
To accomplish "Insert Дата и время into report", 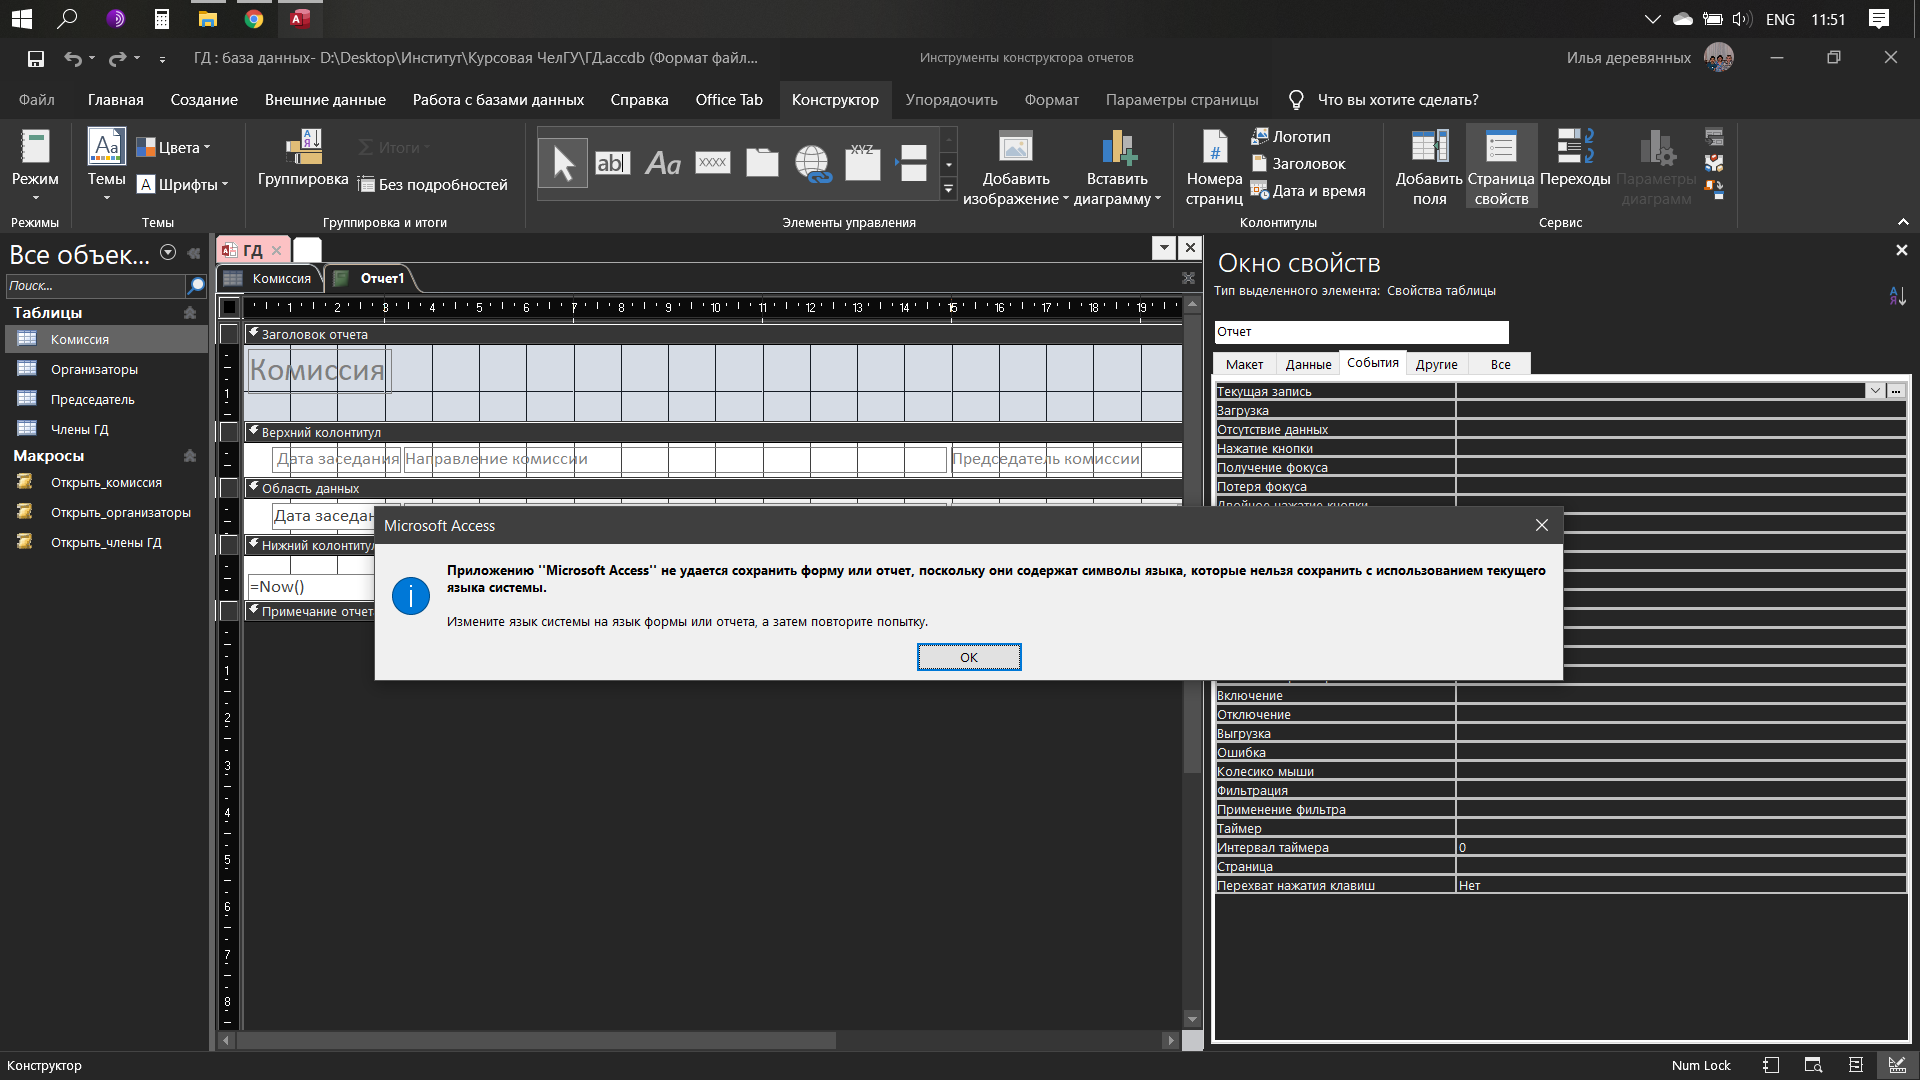I will [x=1308, y=191].
